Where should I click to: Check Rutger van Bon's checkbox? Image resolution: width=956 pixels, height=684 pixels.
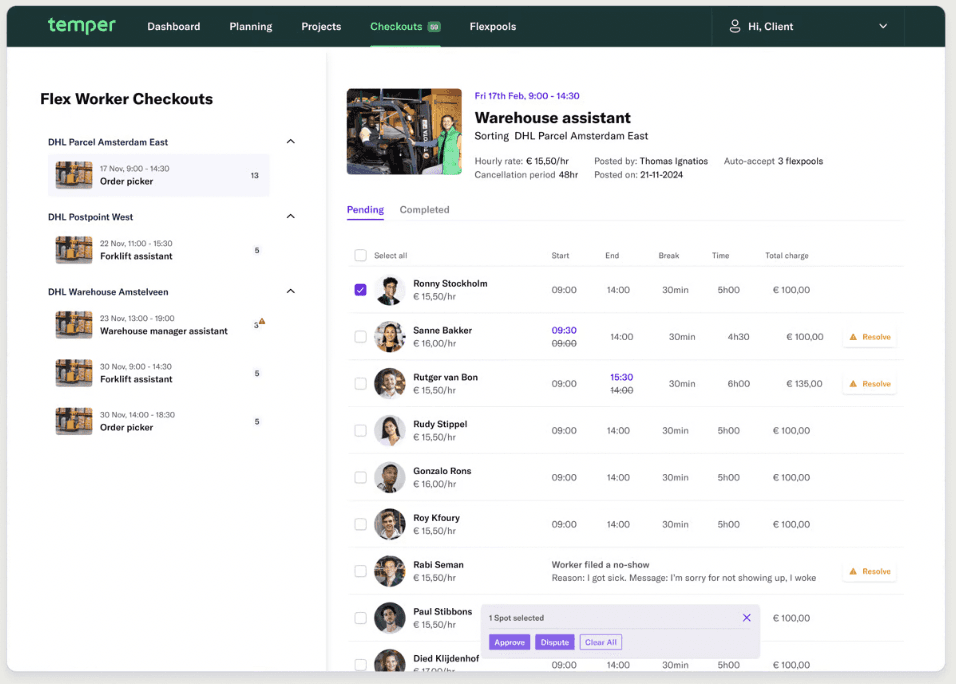click(360, 383)
